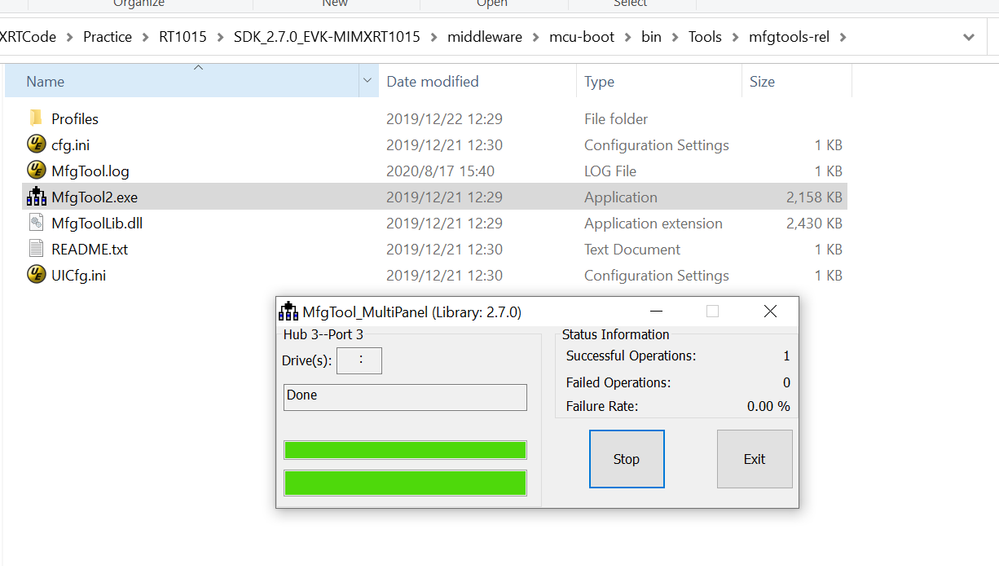Select the cfg.ini file name

70,145
